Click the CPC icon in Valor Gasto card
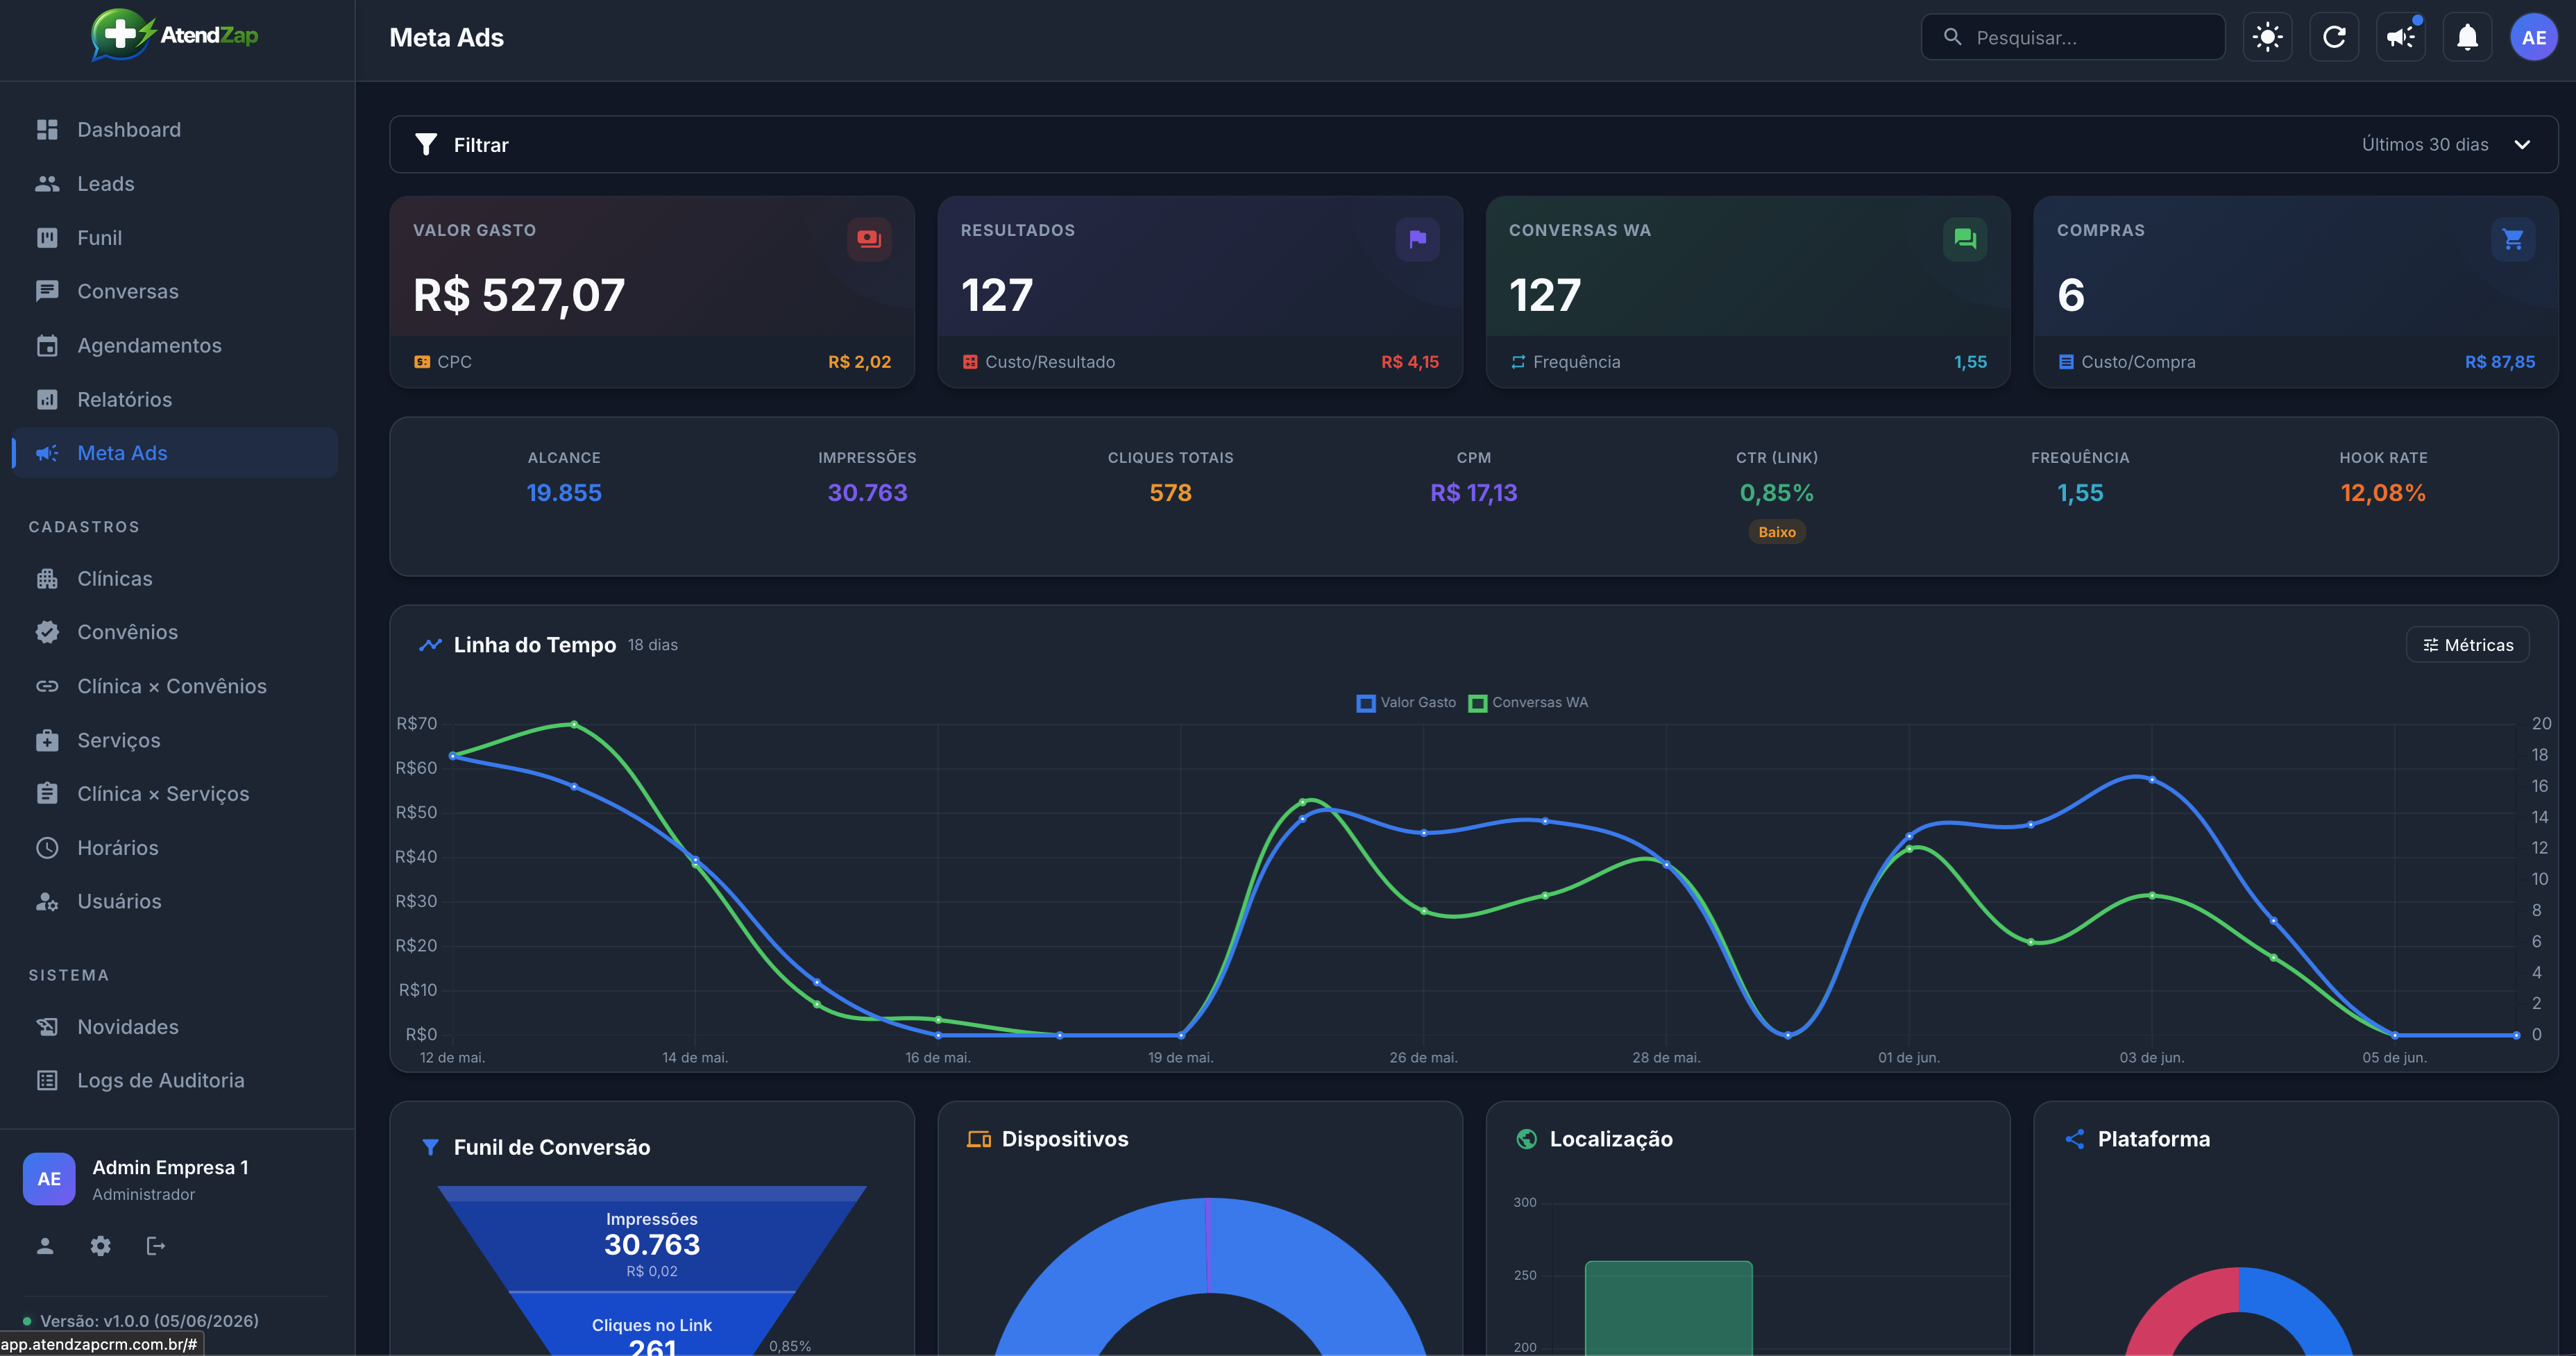The height and width of the screenshot is (1356, 2576). pyautogui.click(x=422, y=362)
